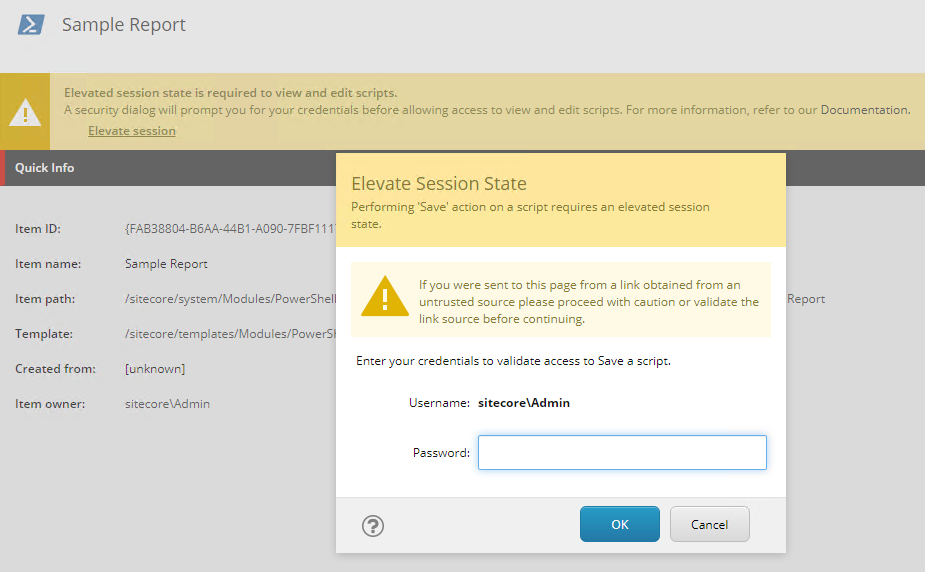Click the Elevate session link
Image resolution: width=925 pixels, height=572 pixels.
132,131
